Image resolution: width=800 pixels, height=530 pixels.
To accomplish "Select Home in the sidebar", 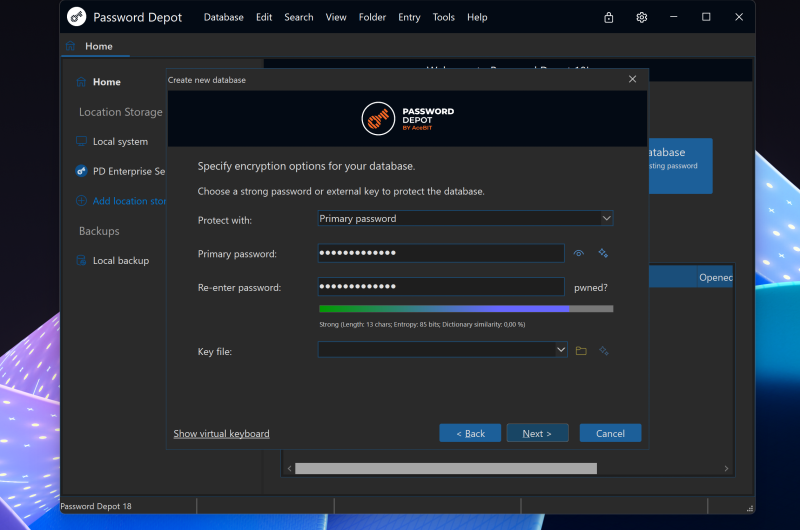I will (107, 82).
